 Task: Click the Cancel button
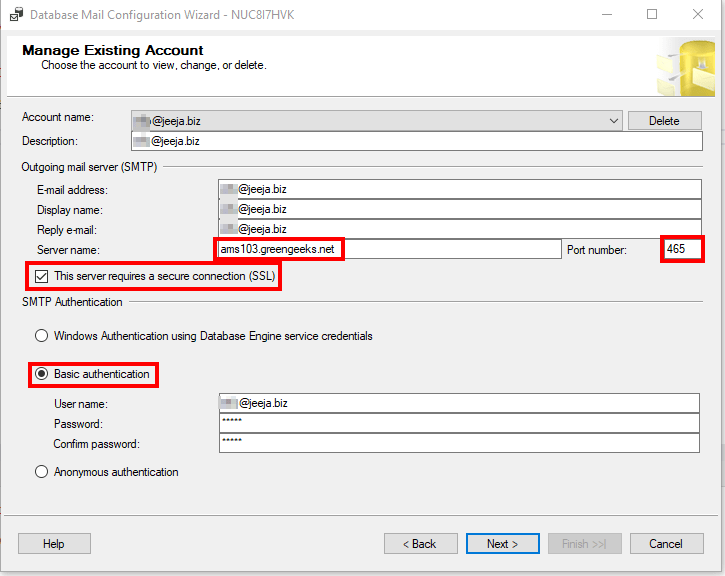666,544
